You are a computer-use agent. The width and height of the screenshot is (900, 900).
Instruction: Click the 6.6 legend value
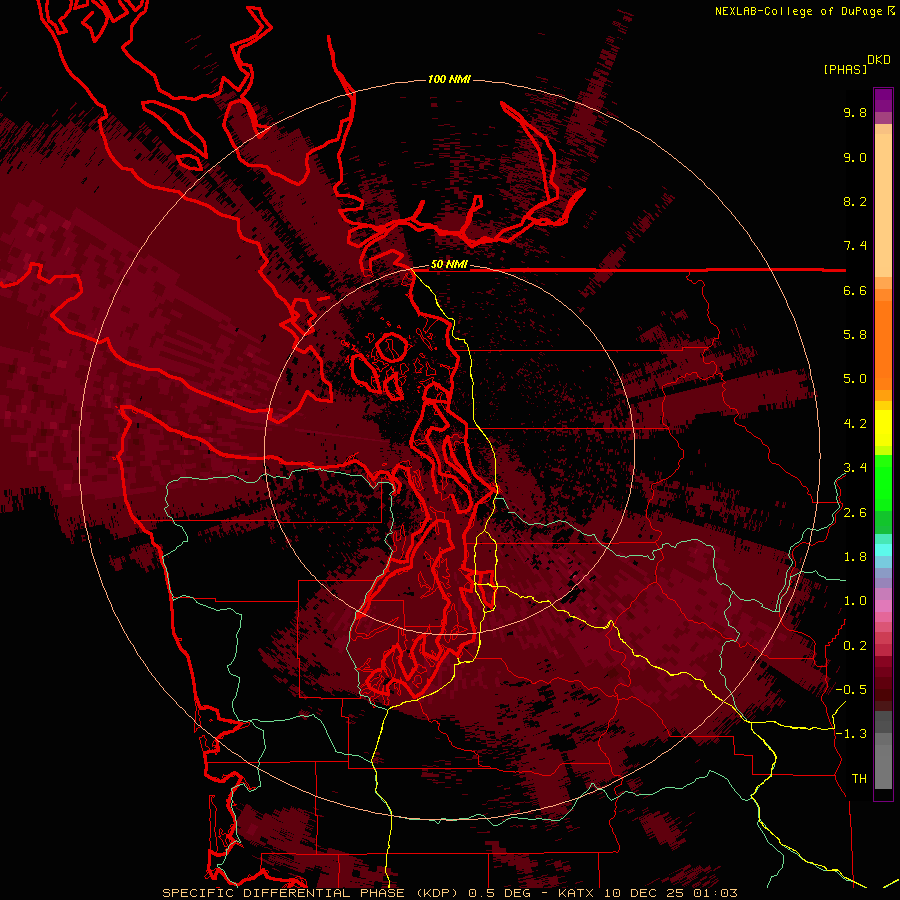(x=855, y=290)
